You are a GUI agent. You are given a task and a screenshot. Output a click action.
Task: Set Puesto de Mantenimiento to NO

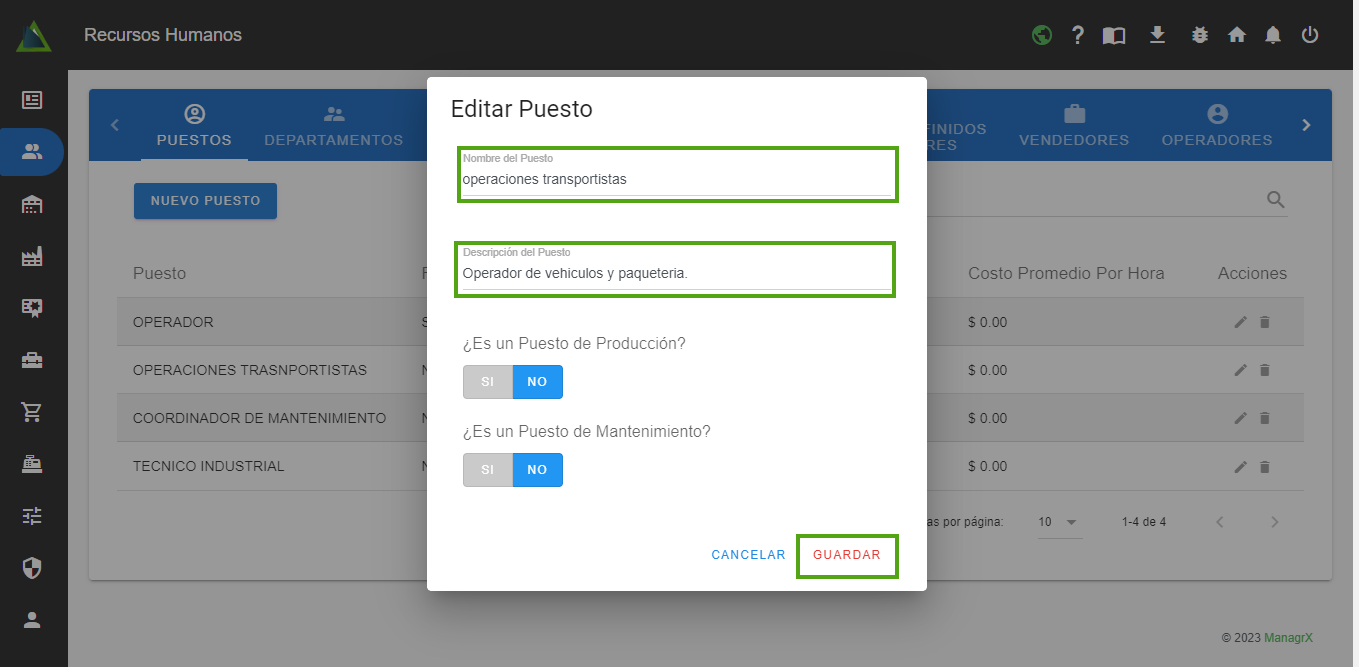point(537,470)
